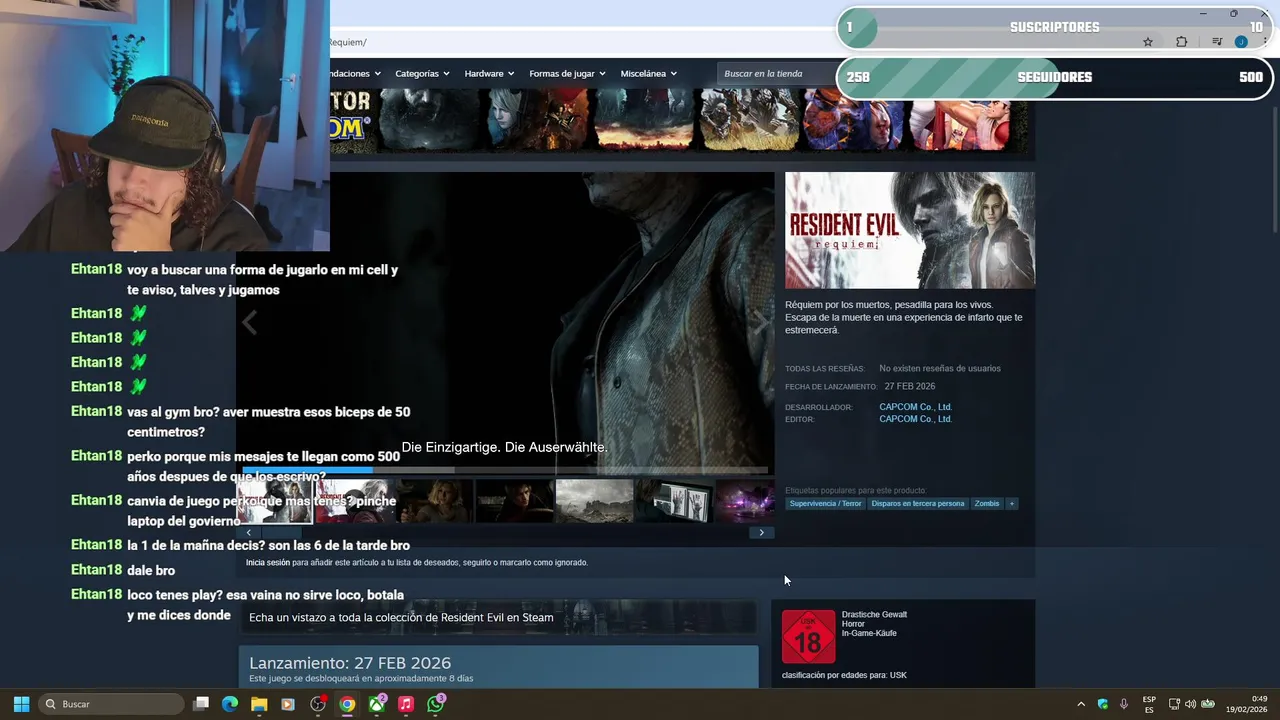This screenshot has height=720, width=1280.
Task: Expand the Formas de jugar menu
Action: (568, 73)
